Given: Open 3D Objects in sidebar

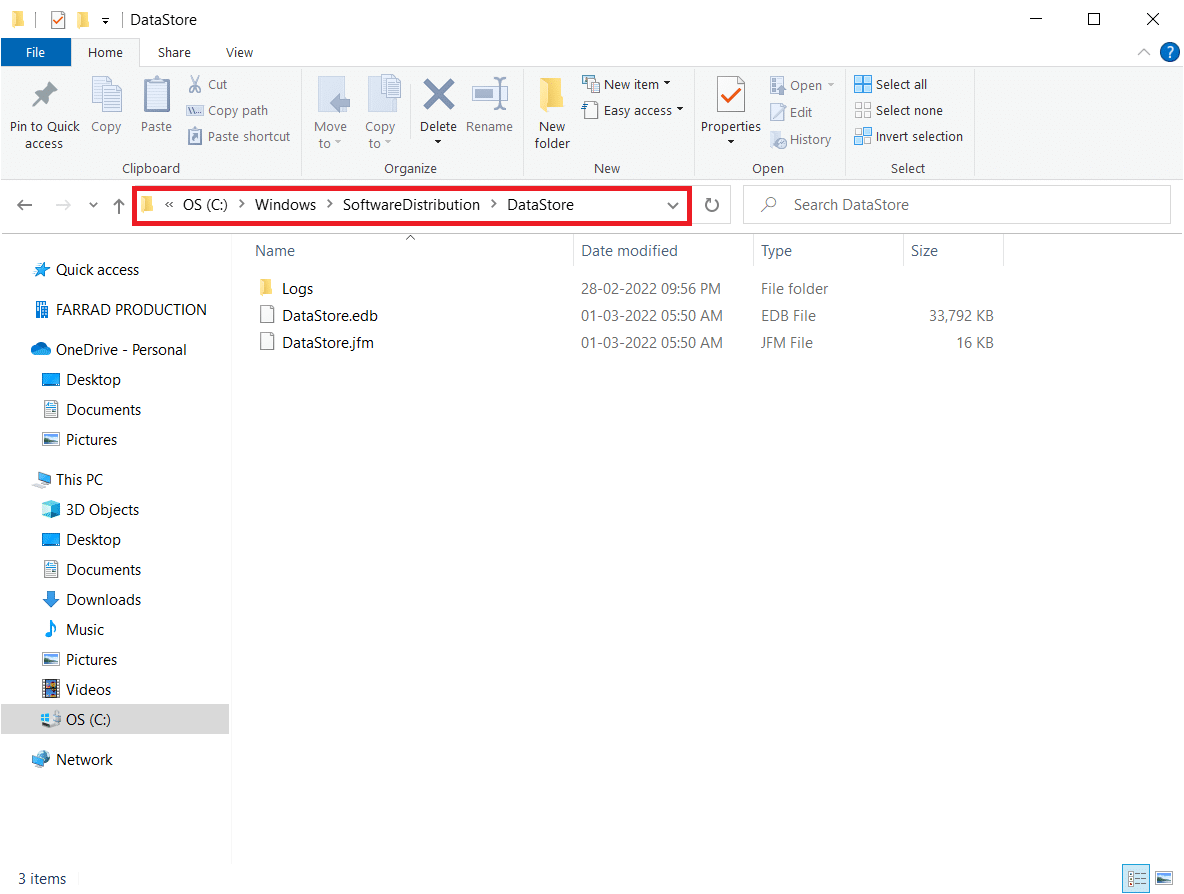Looking at the screenshot, I should coord(102,510).
